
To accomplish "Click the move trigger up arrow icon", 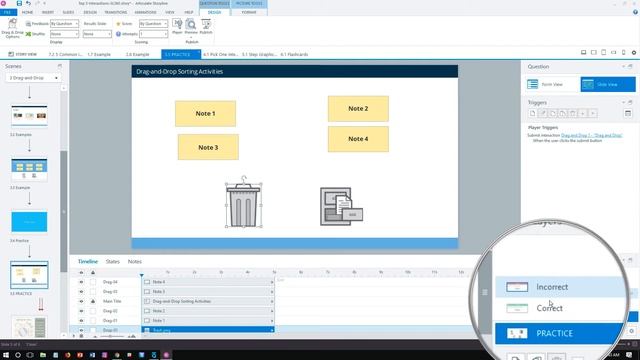I will pos(582,113).
